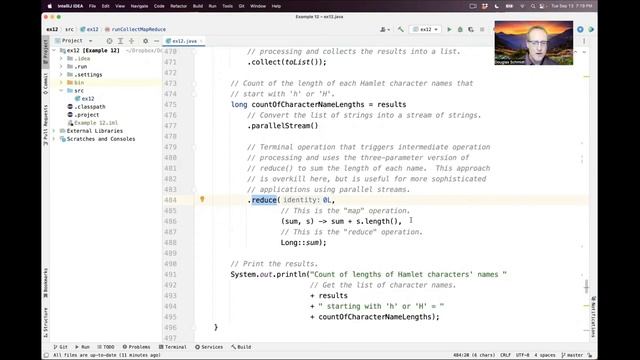Open the Build tool window

pyautogui.click(x=241, y=347)
